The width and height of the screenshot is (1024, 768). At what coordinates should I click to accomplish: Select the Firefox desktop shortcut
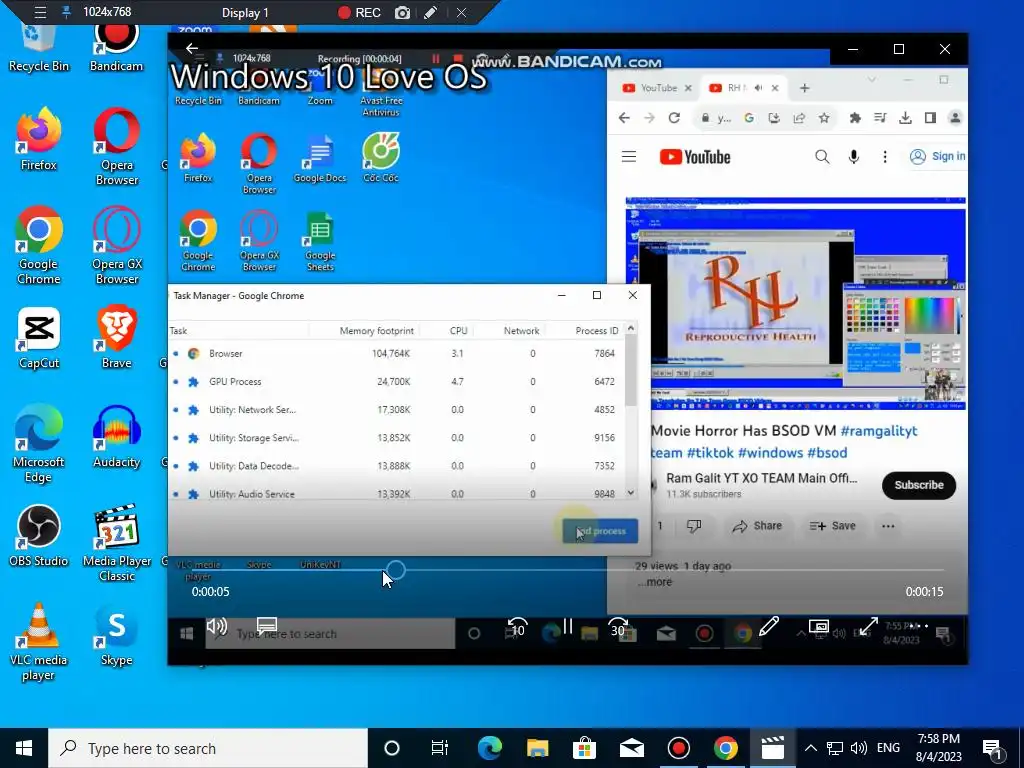pos(39,138)
